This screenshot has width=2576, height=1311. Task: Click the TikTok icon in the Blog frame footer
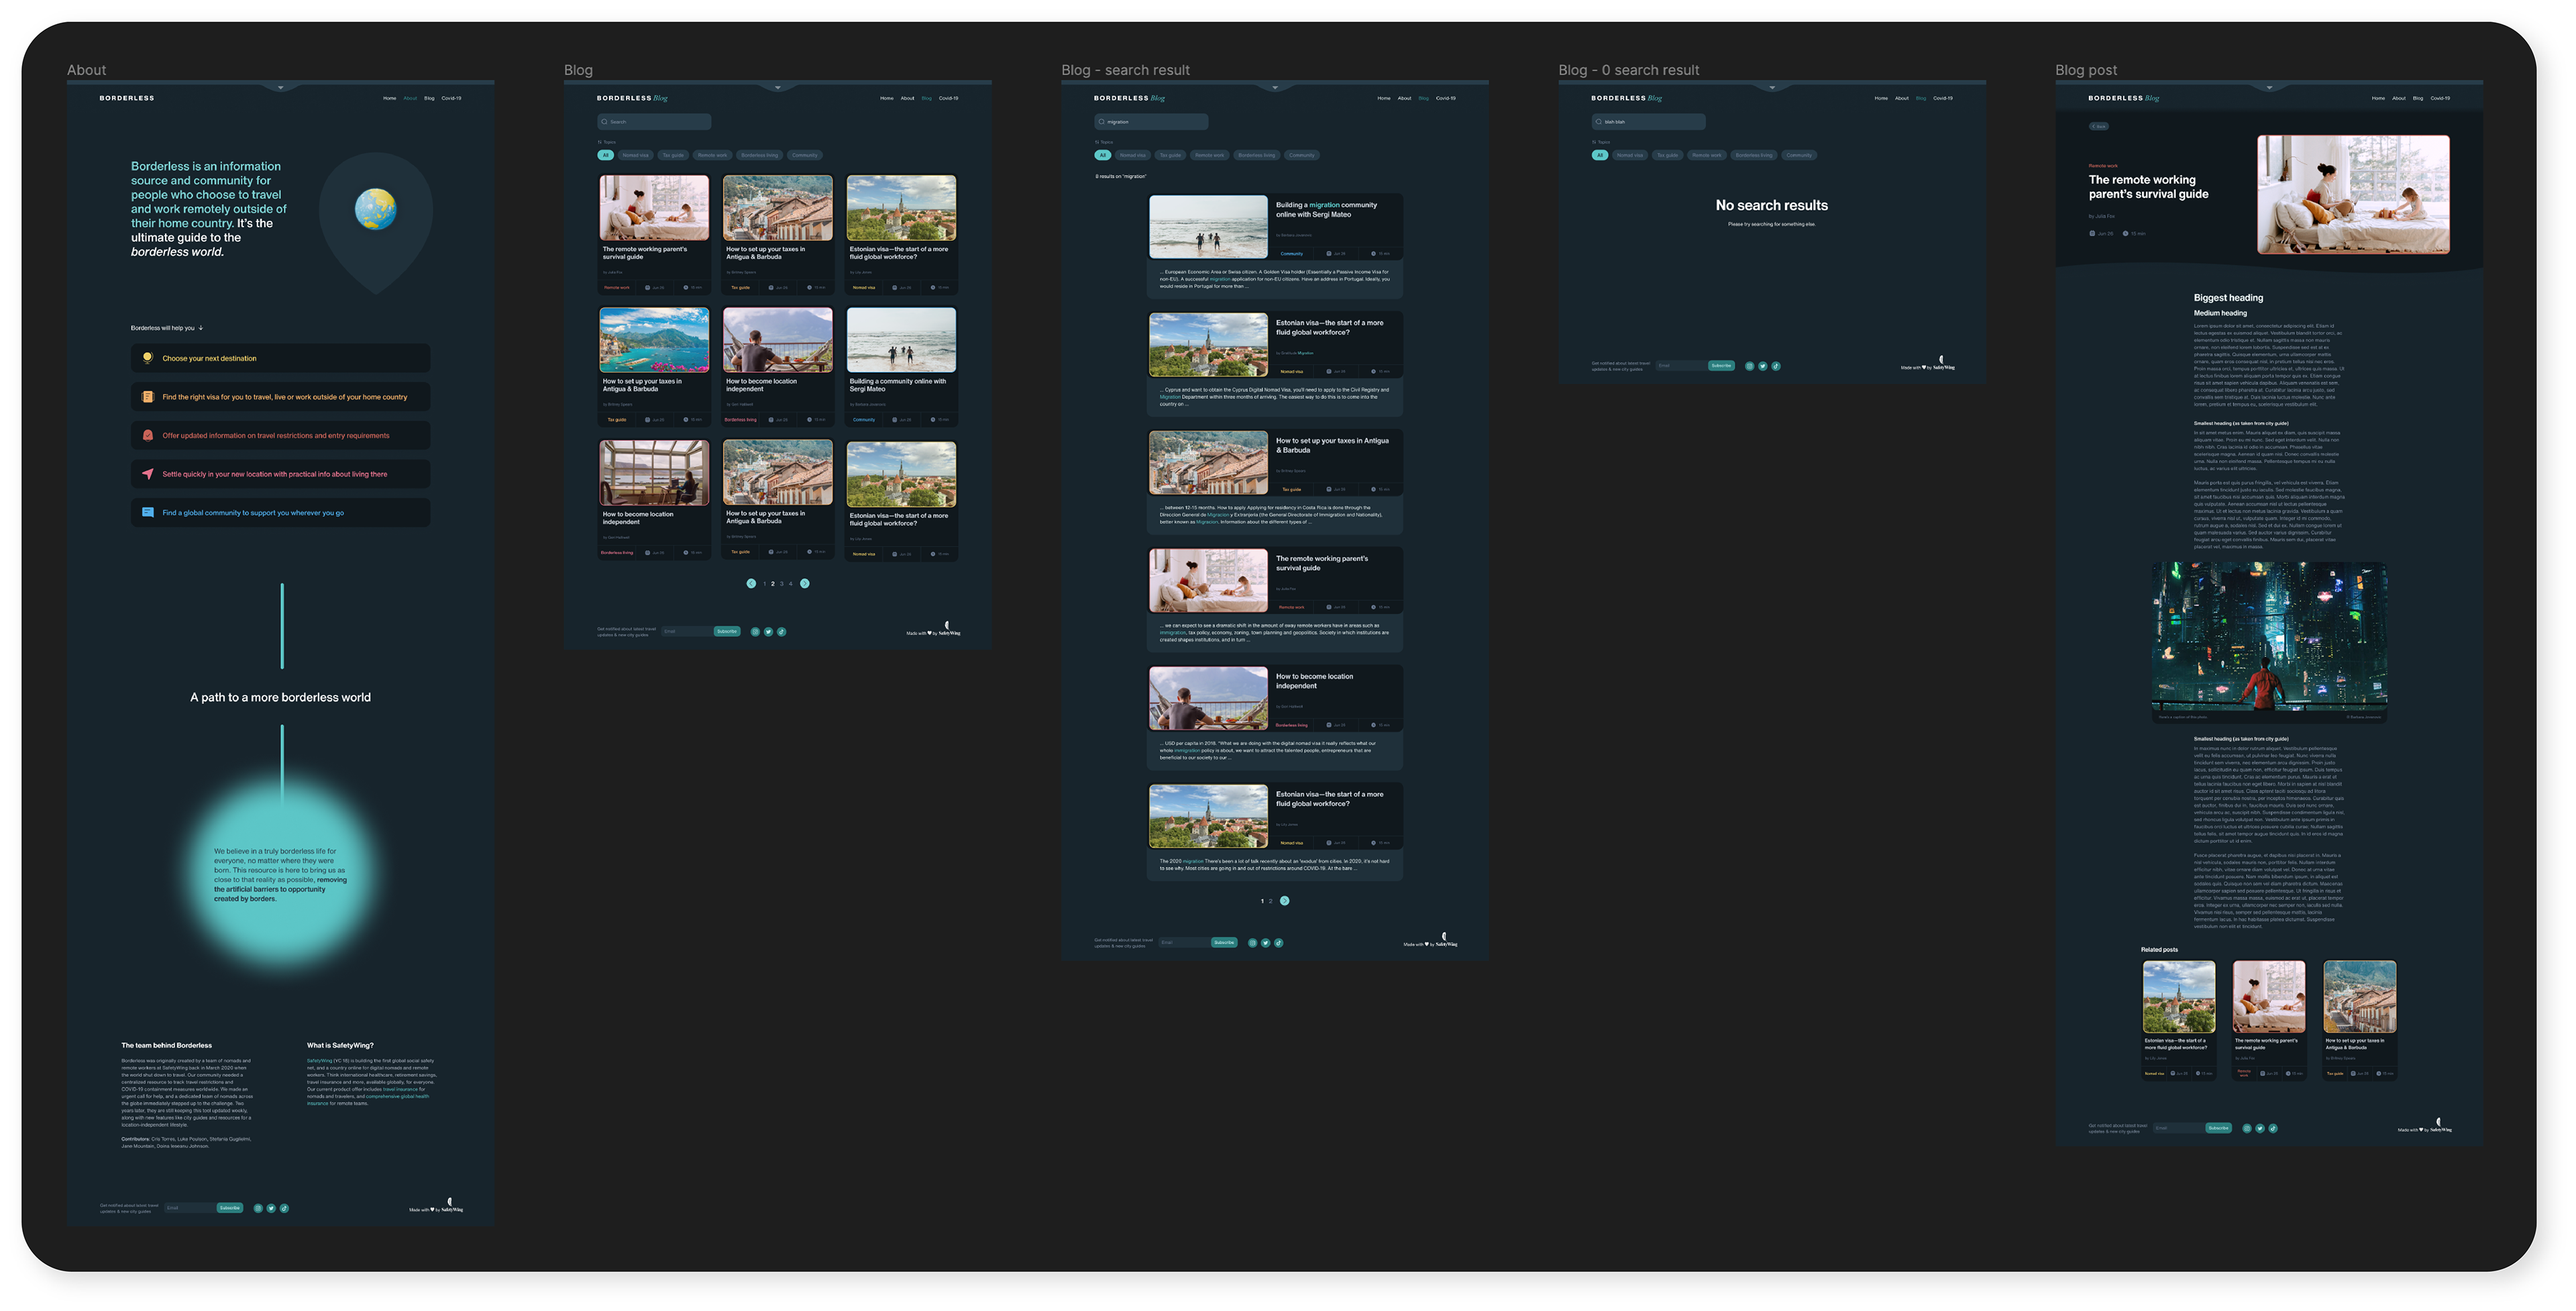tap(781, 632)
